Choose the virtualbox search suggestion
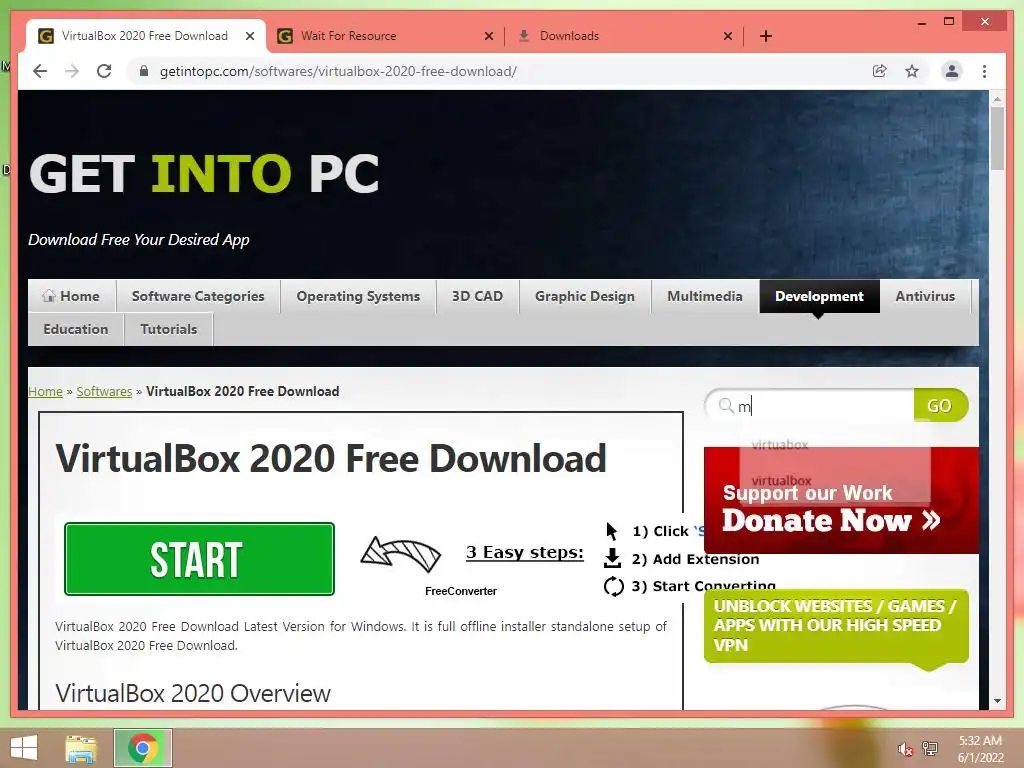1024x768 pixels. (x=781, y=481)
